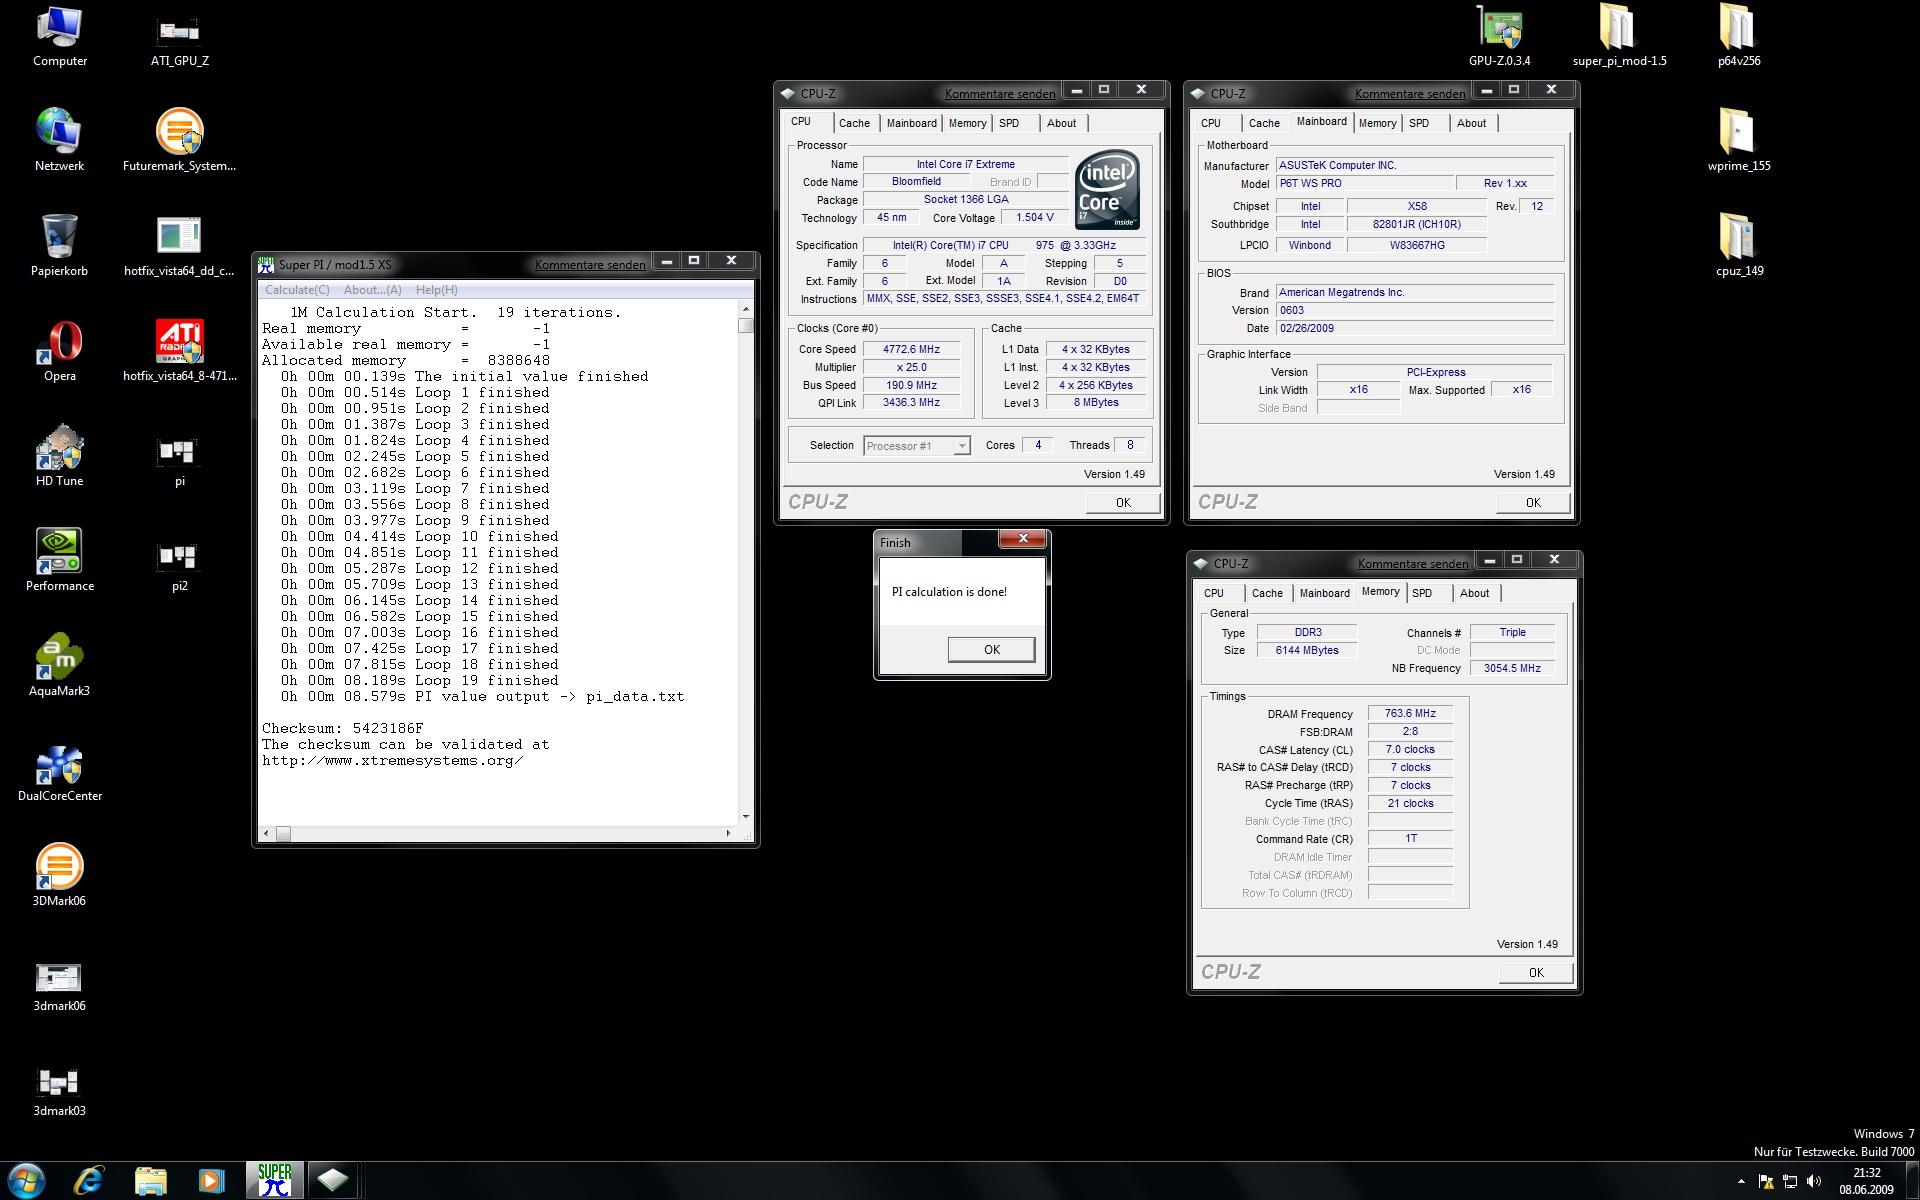Click the DRAM Frequency field 763.6 MHz
Viewport: 1920px width, 1200px height.
click(x=1410, y=714)
